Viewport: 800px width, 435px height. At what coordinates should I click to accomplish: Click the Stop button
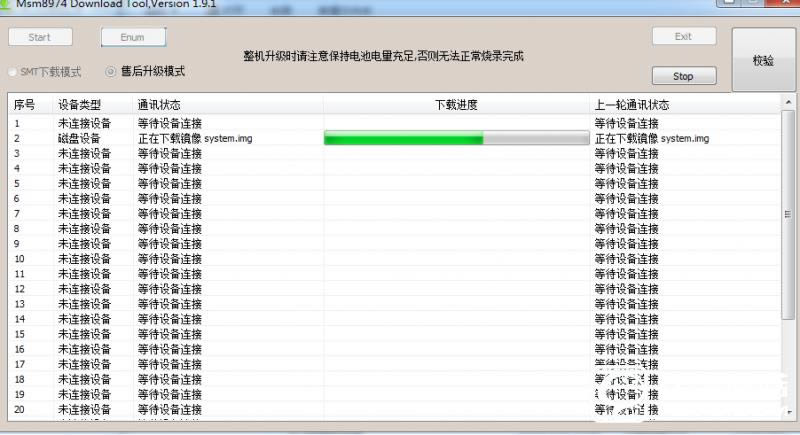(684, 76)
